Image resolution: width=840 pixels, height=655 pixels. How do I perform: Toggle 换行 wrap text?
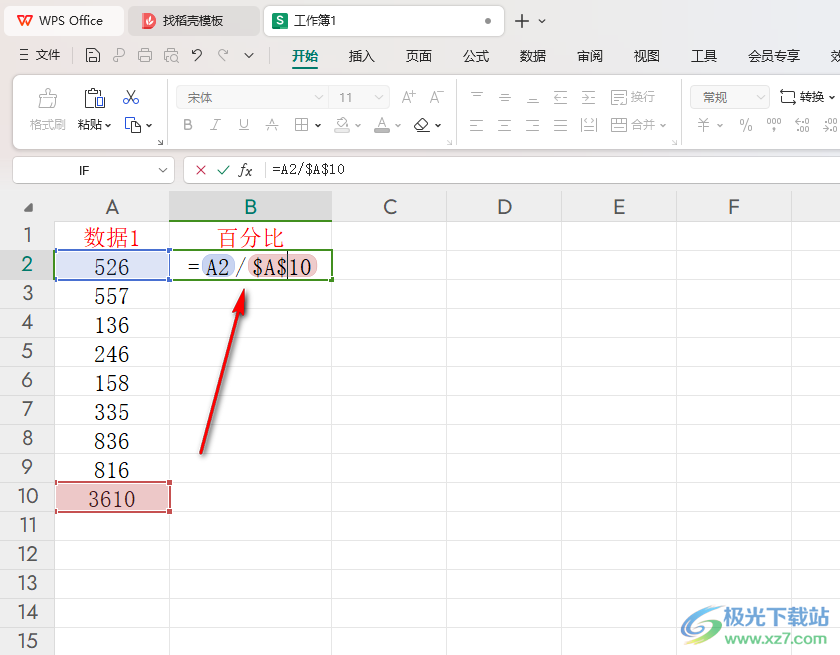click(633, 97)
